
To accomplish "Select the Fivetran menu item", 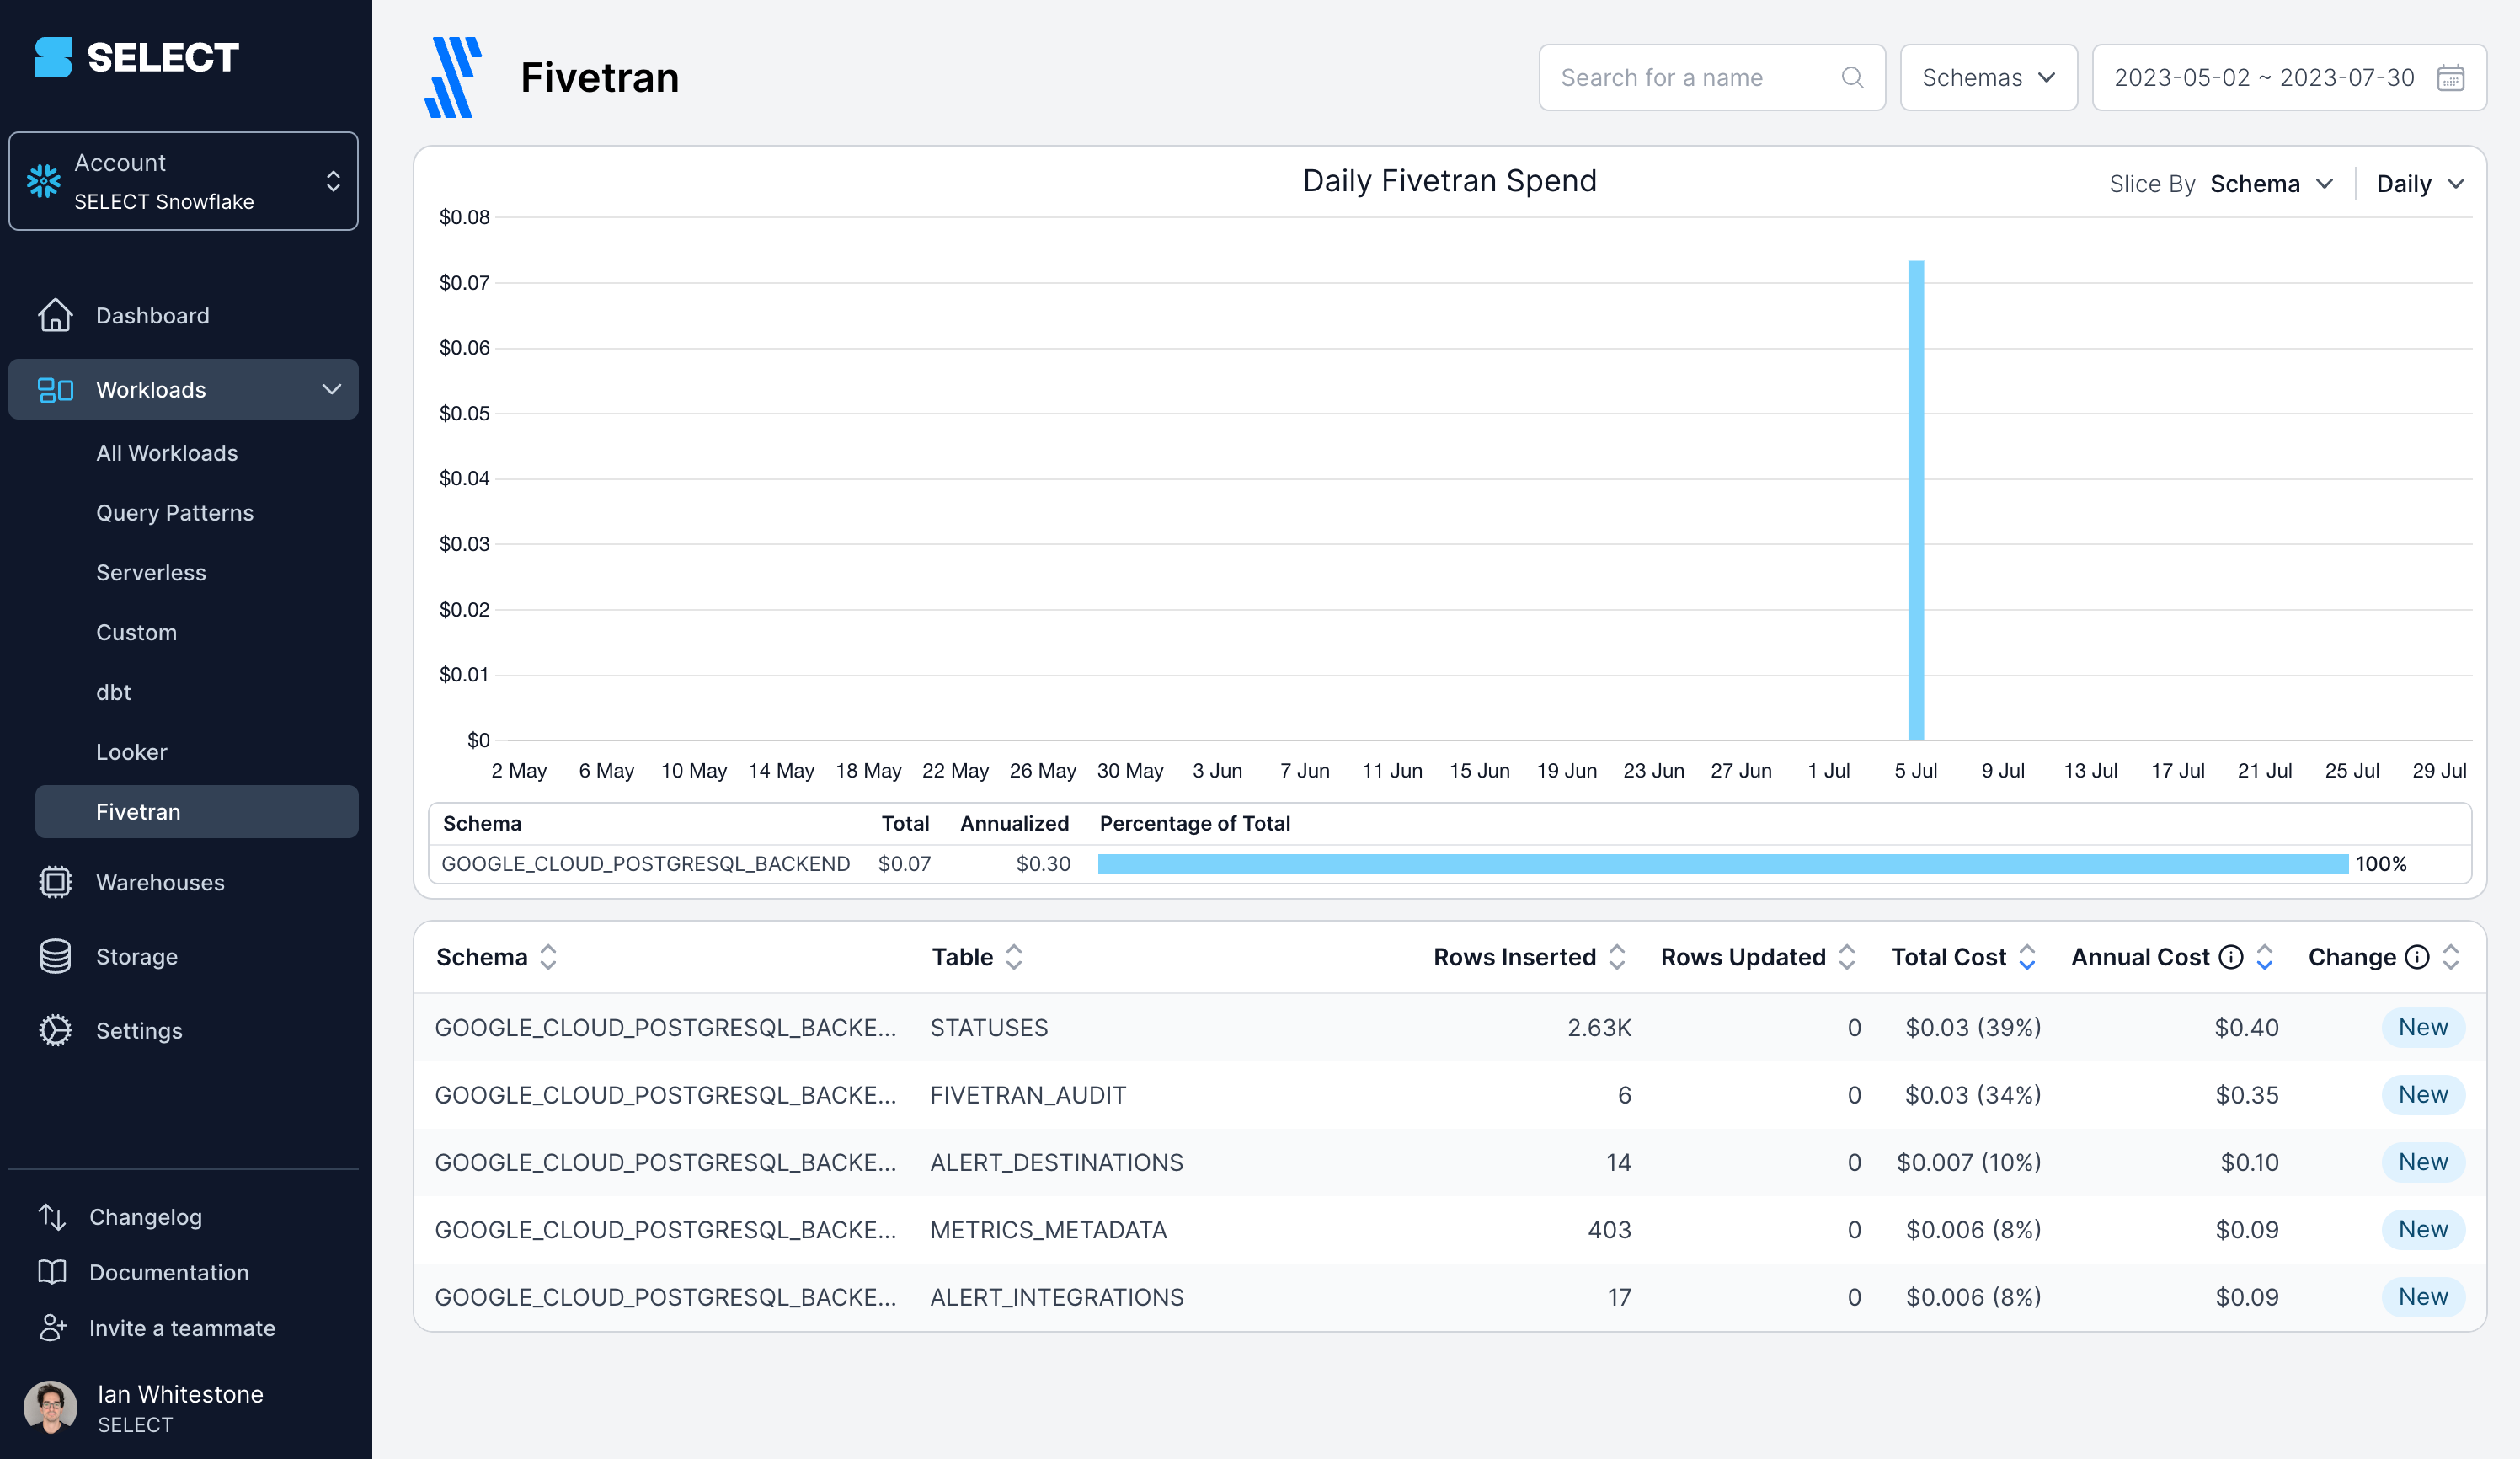I will click(196, 811).
